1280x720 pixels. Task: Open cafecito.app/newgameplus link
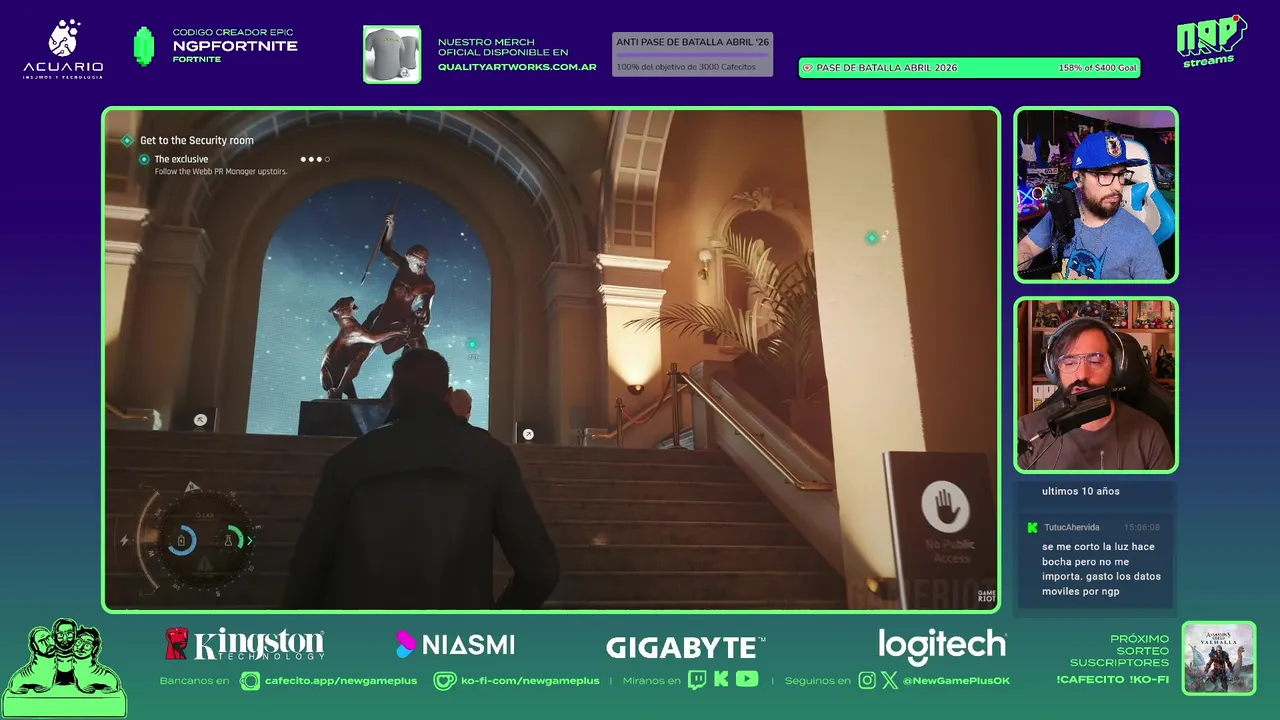[341, 681]
